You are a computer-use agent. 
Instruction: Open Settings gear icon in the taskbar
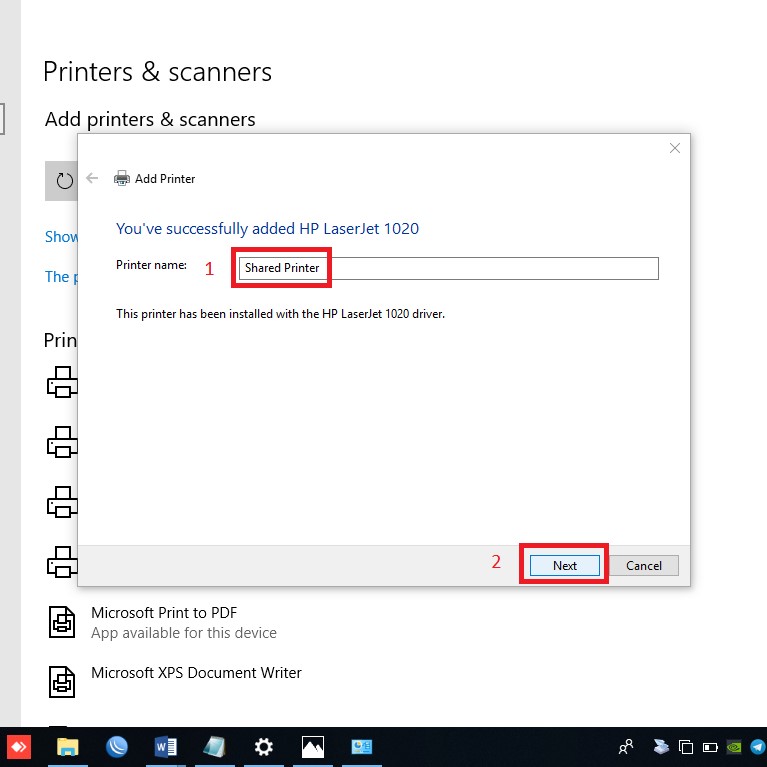coord(264,746)
